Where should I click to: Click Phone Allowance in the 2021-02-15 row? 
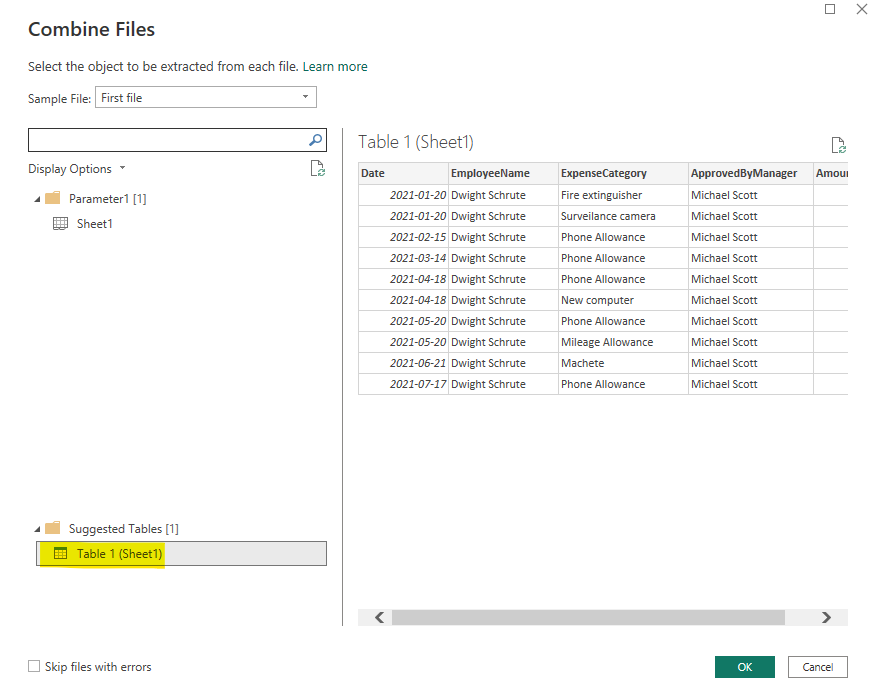pos(623,237)
